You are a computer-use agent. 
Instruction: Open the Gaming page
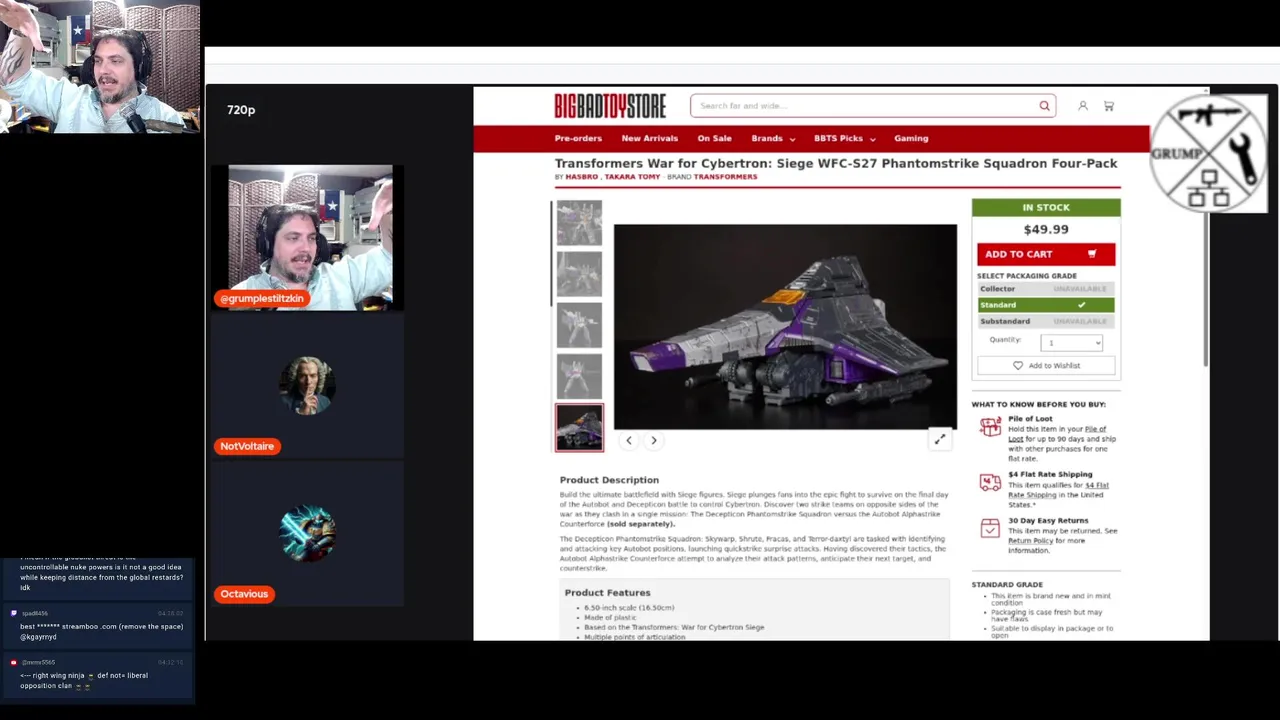coord(911,139)
